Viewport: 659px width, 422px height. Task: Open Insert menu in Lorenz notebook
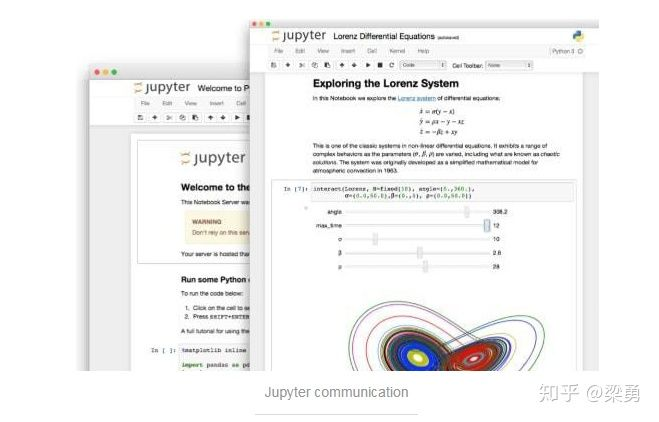(x=348, y=51)
